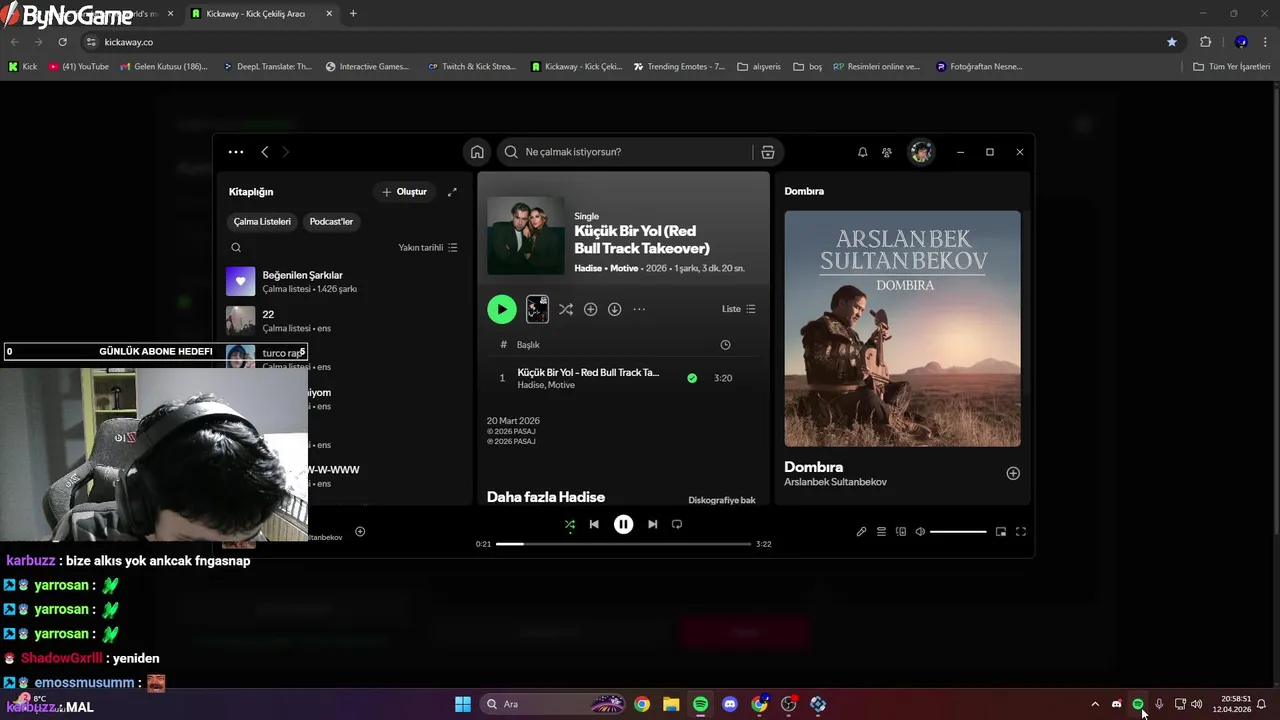
Task: Open the Discografiye bak link
Action: [722, 500]
